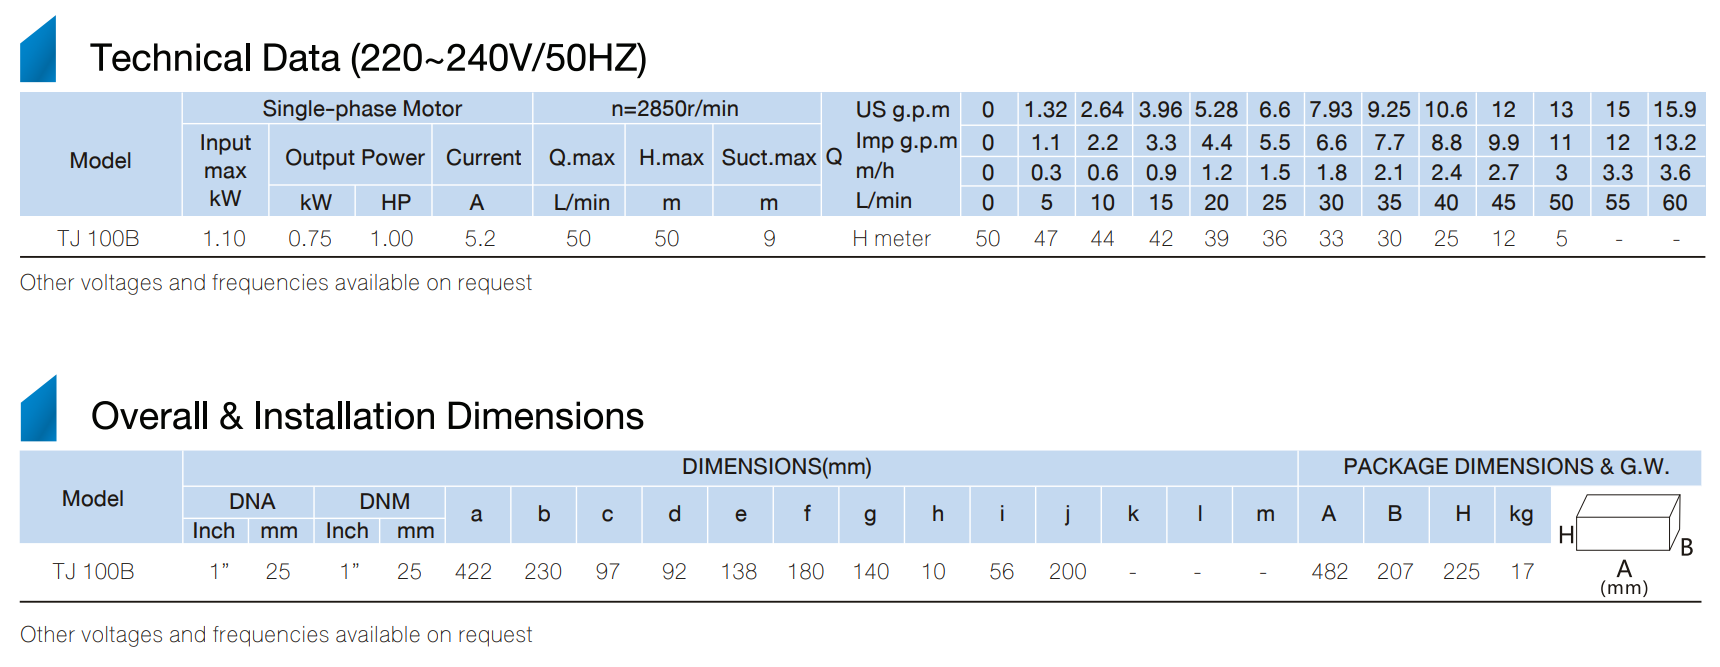The width and height of the screenshot is (1720, 667).
Task: Click the voltages note under technical table
Action: click(276, 283)
